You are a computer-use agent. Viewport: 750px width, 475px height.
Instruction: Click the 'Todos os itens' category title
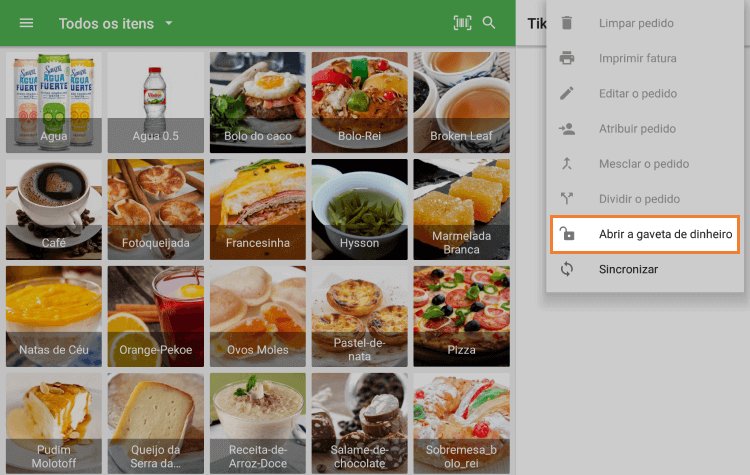(106, 23)
